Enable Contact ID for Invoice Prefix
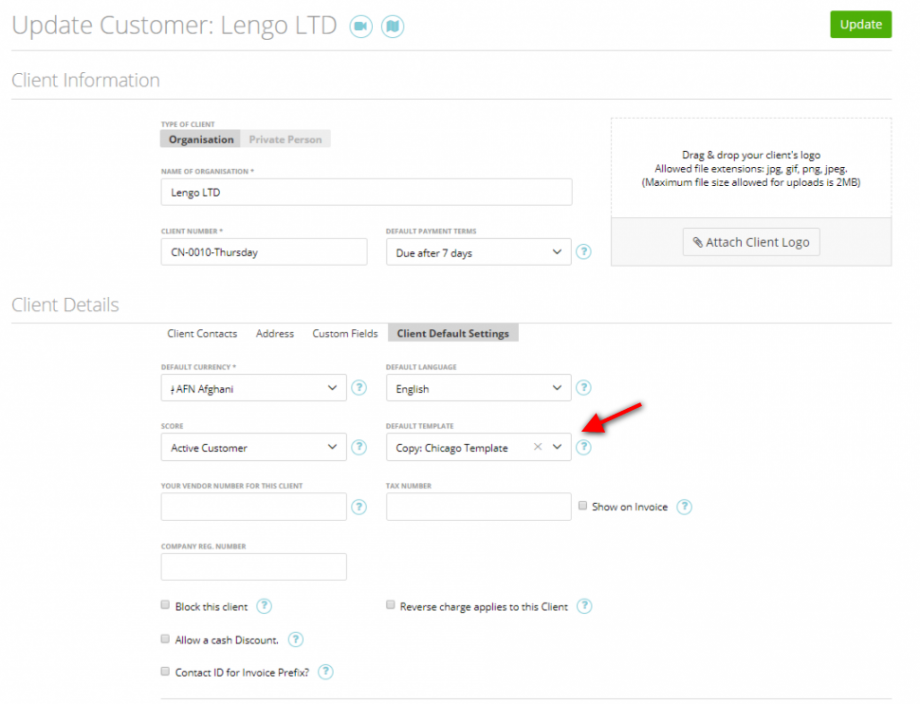This screenshot has width=920, height=704. tap(164, 671)
